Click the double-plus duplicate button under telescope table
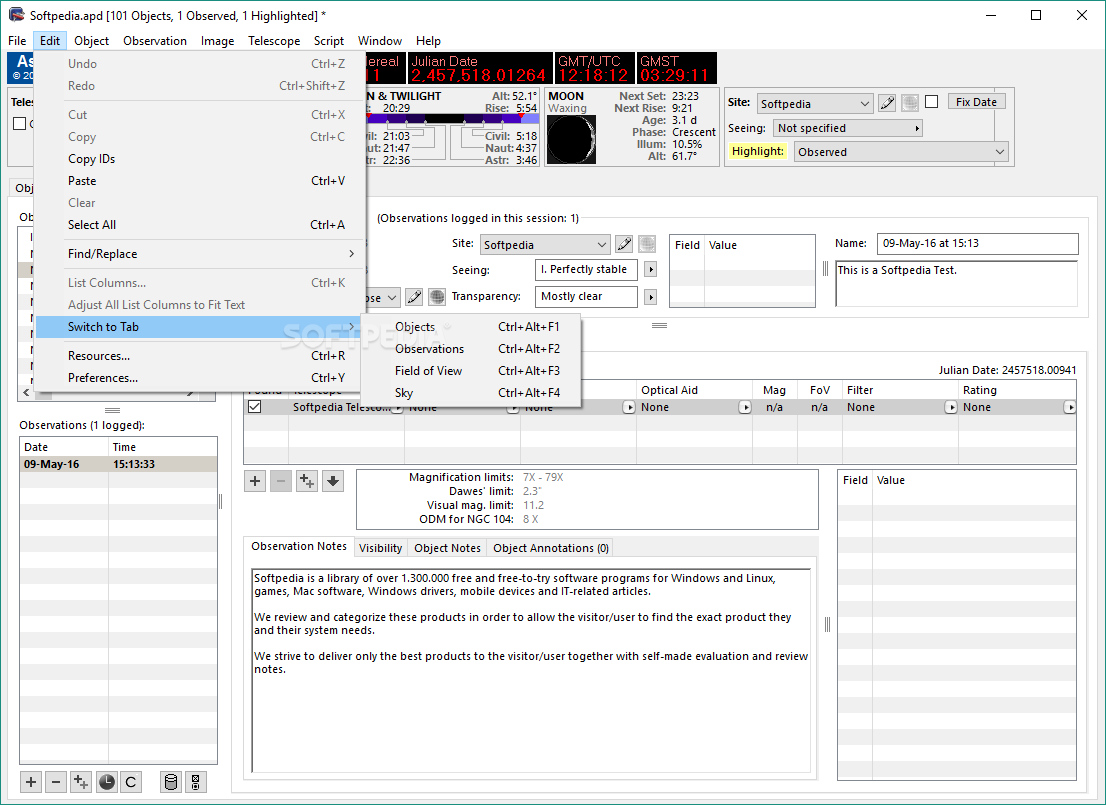This screenshot has width=1106, height=805. 307,481
